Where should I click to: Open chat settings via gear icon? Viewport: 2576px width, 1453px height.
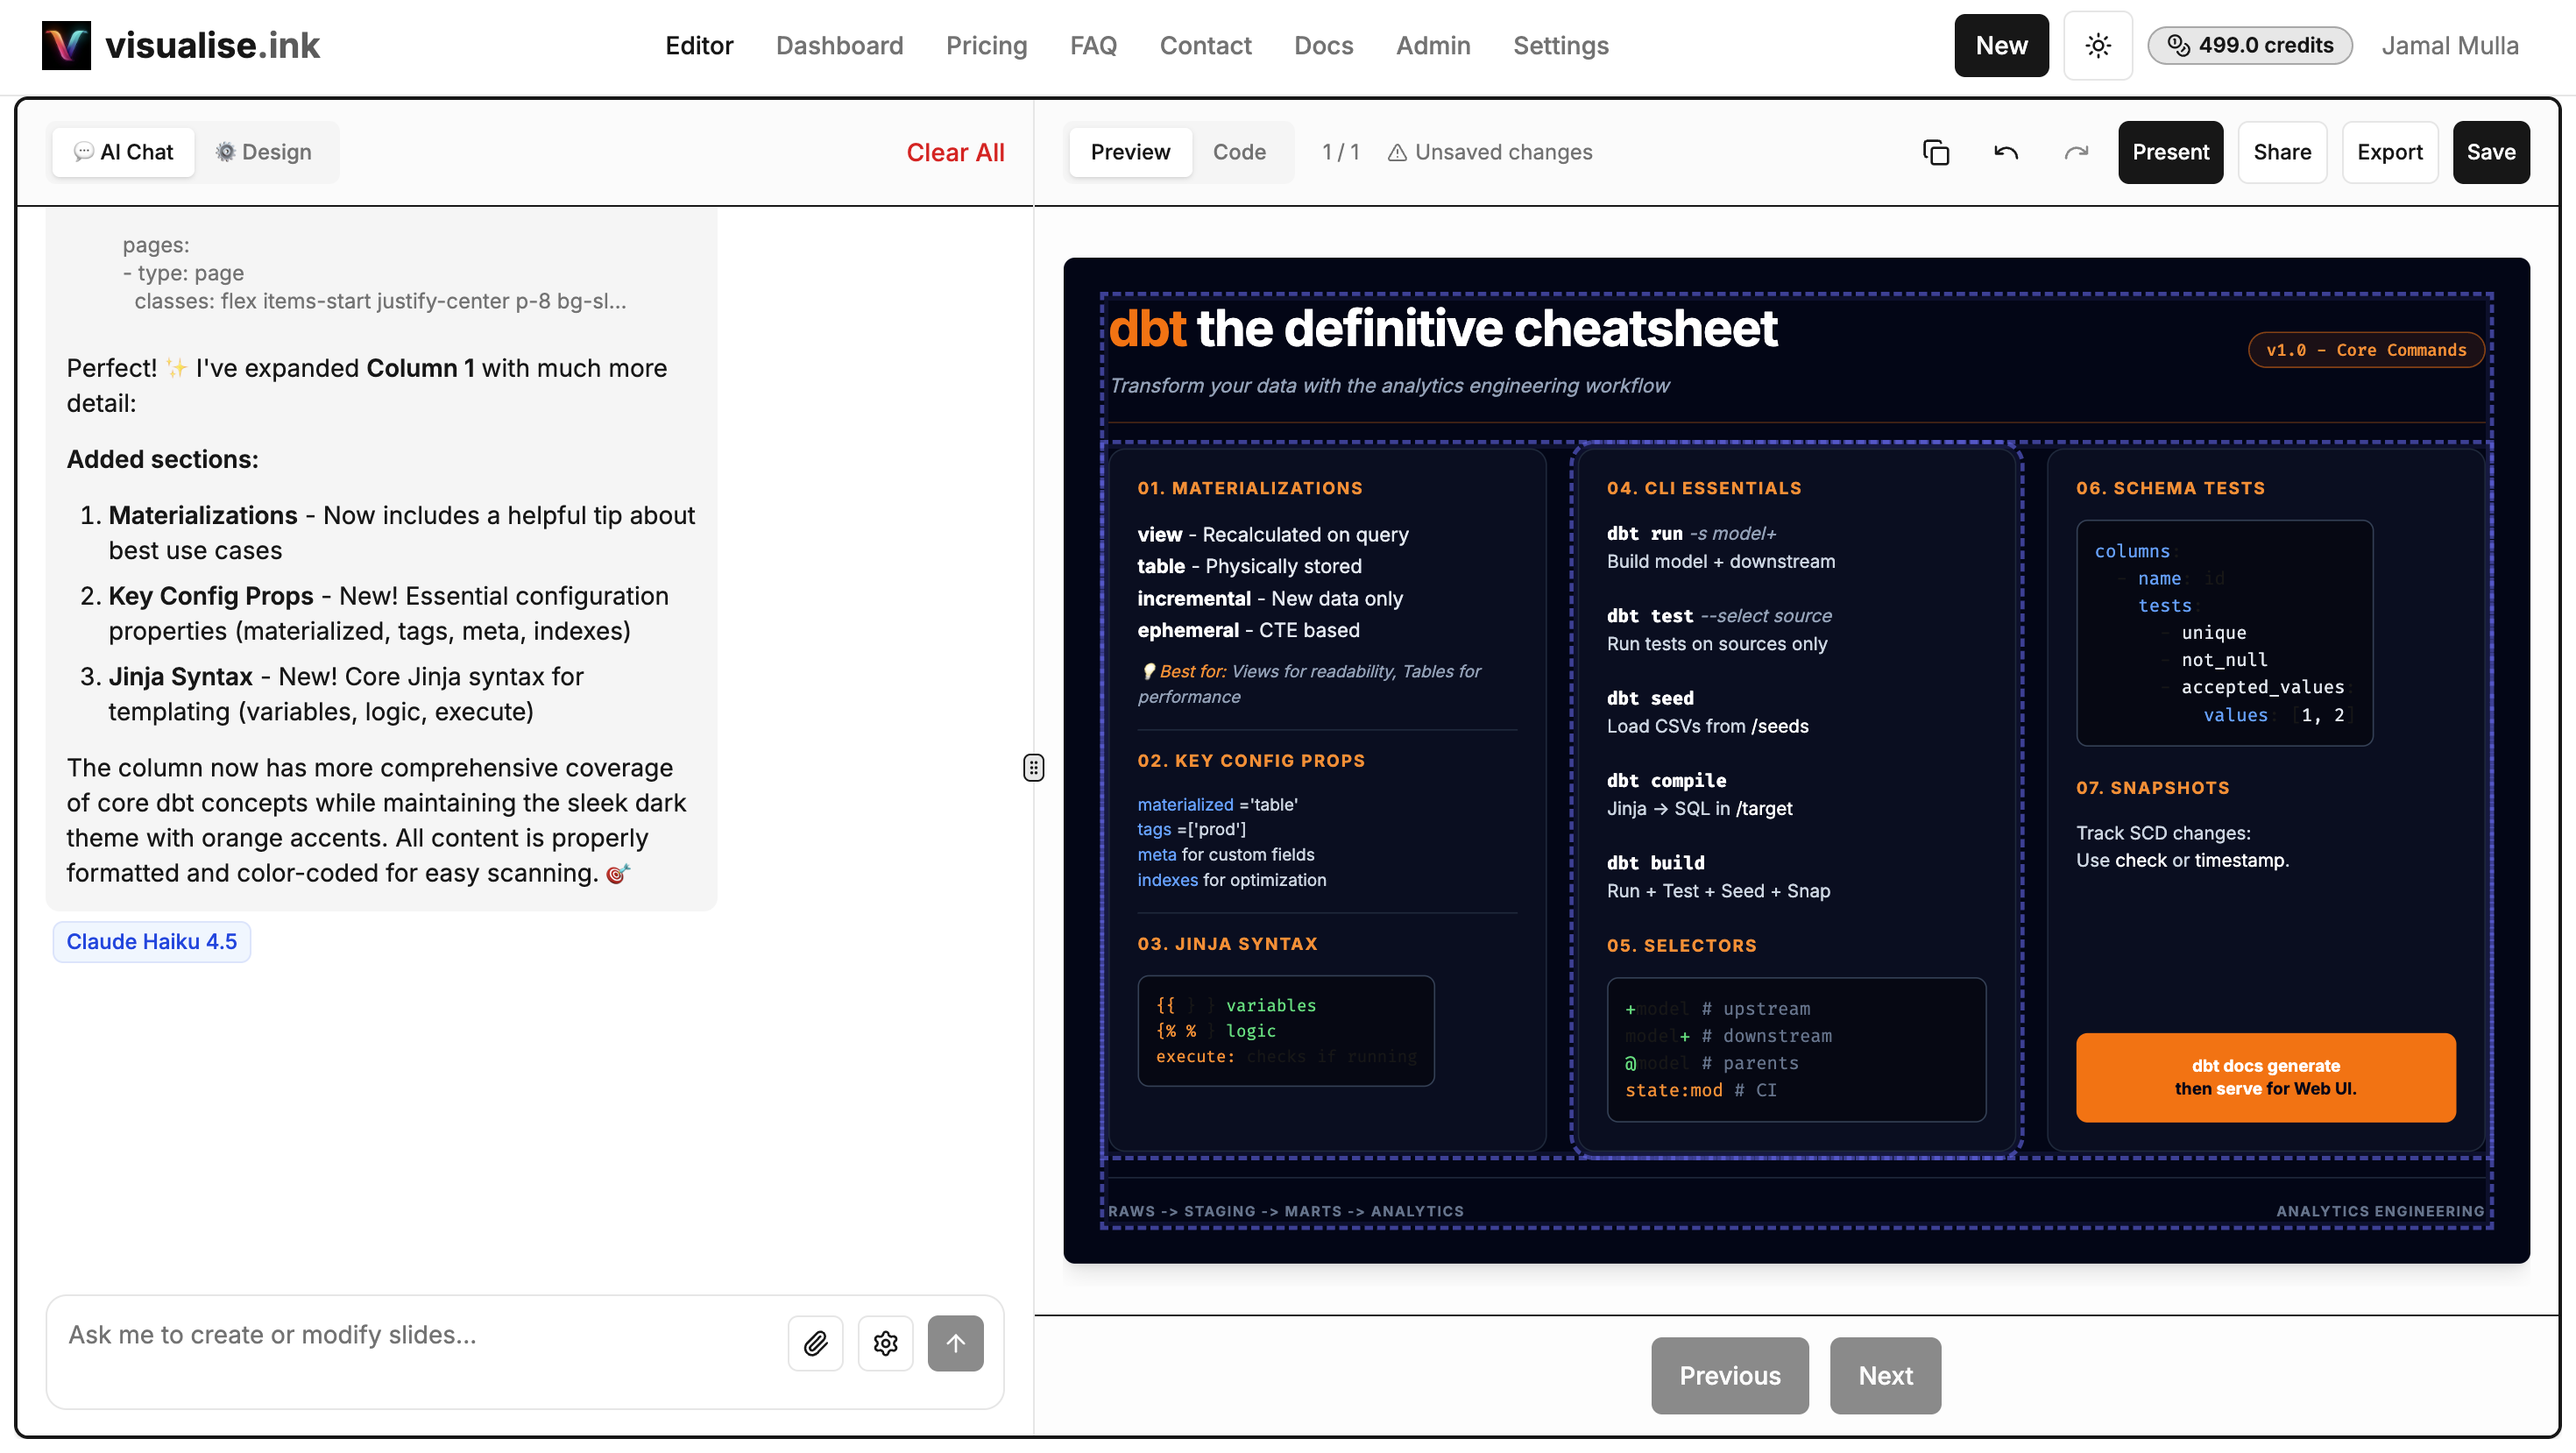click(885, 1343)
